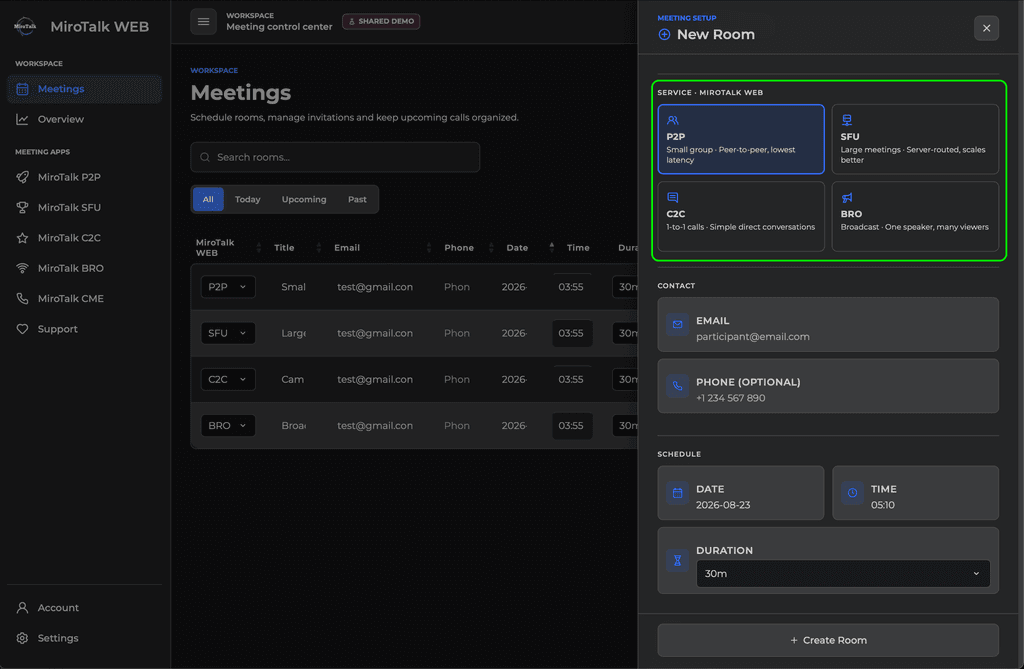Click the Email participant input field
Screen dimensions: 1024x669
[x=828, y=325]
